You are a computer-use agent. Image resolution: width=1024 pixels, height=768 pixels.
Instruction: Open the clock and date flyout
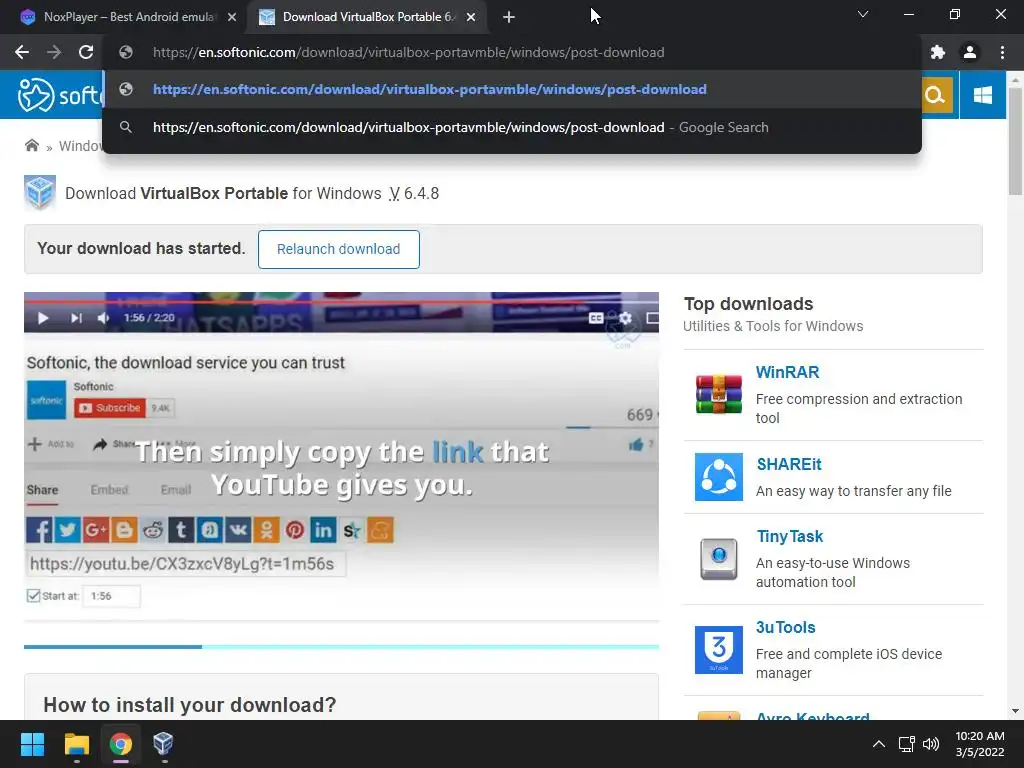pos(980,744)
